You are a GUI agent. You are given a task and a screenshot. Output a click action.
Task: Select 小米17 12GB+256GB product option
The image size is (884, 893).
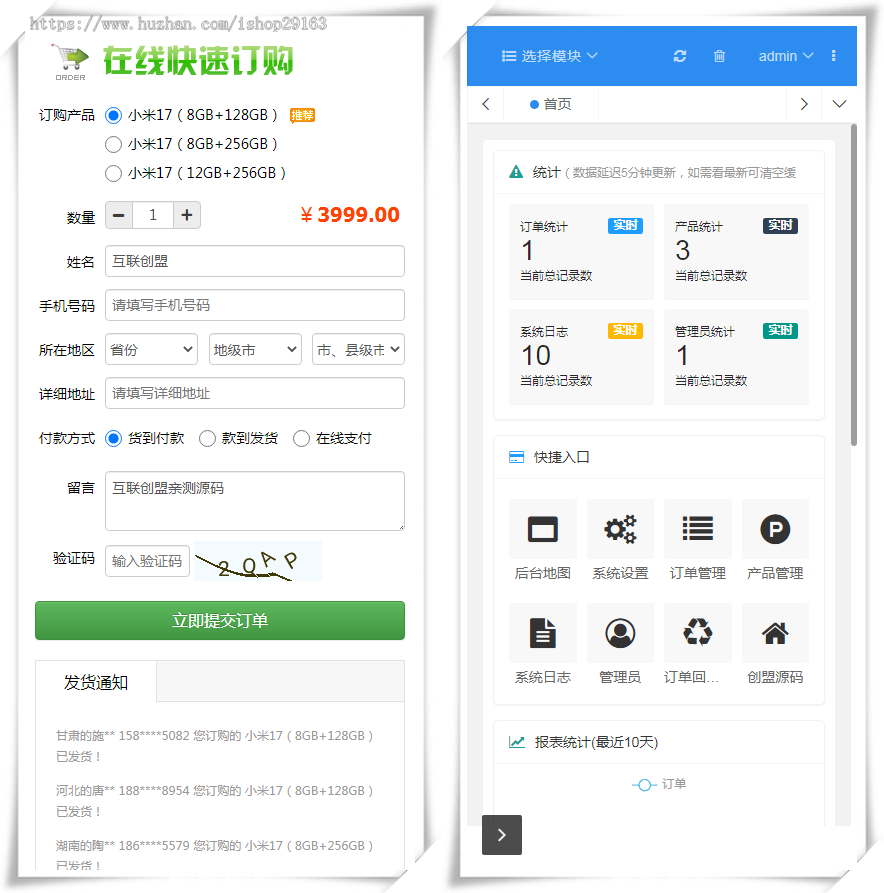coord(113,173)
